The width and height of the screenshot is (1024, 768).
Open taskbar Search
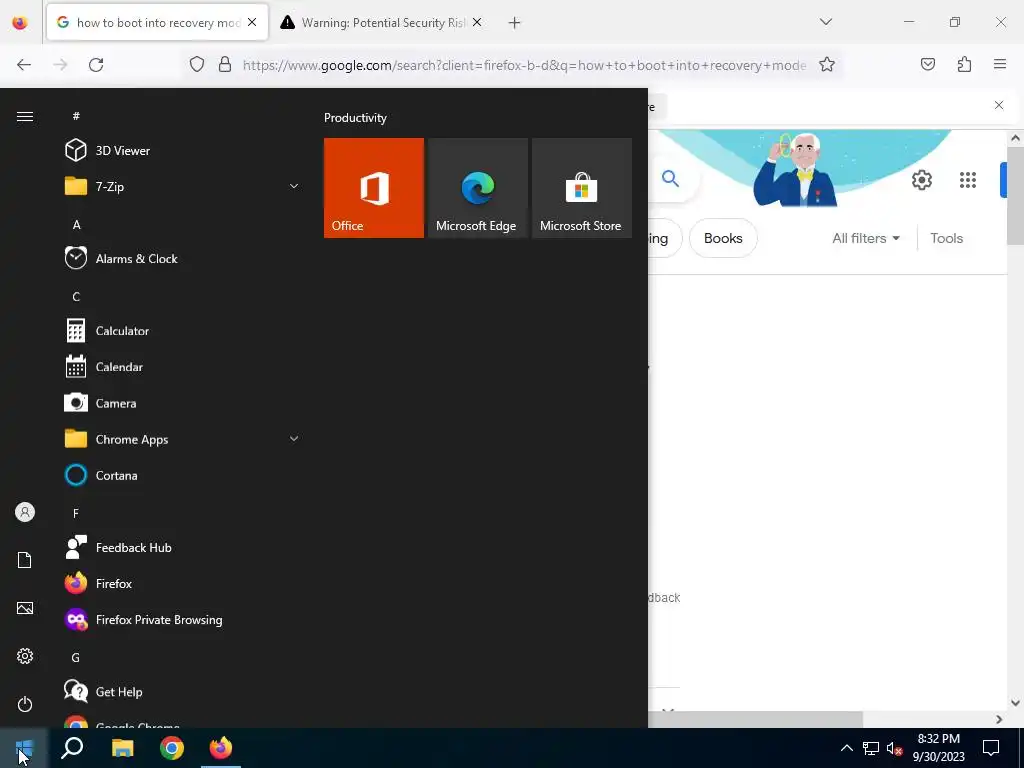(x=72, y=748)
